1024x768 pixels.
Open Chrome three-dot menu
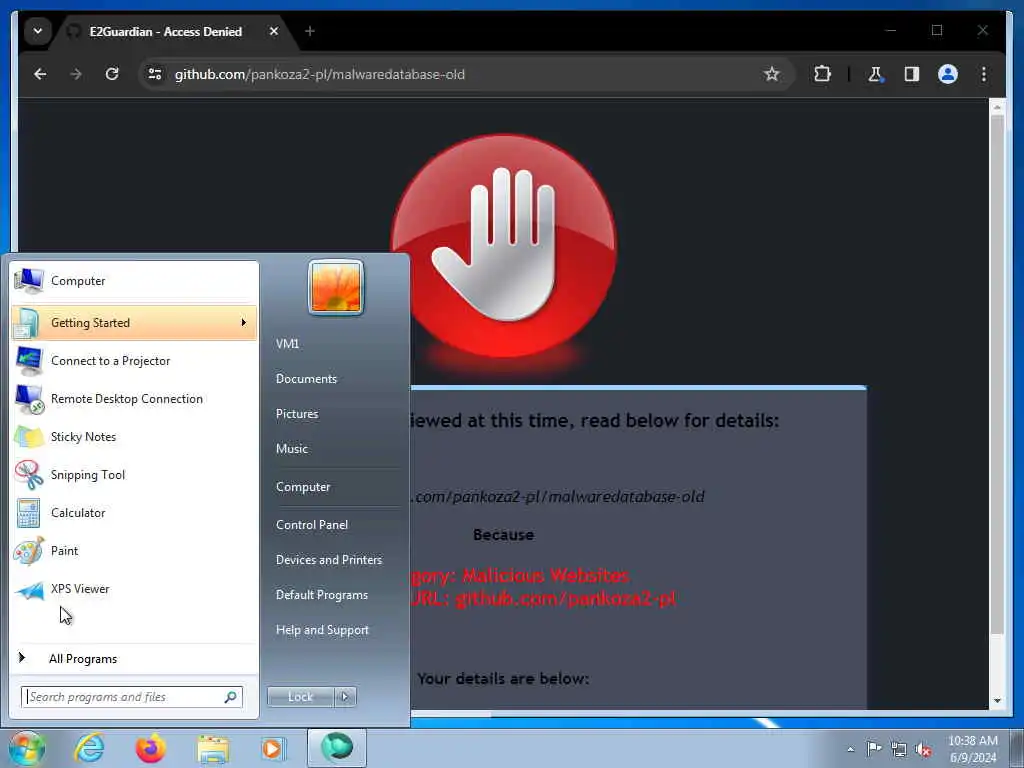coord(984,74)
